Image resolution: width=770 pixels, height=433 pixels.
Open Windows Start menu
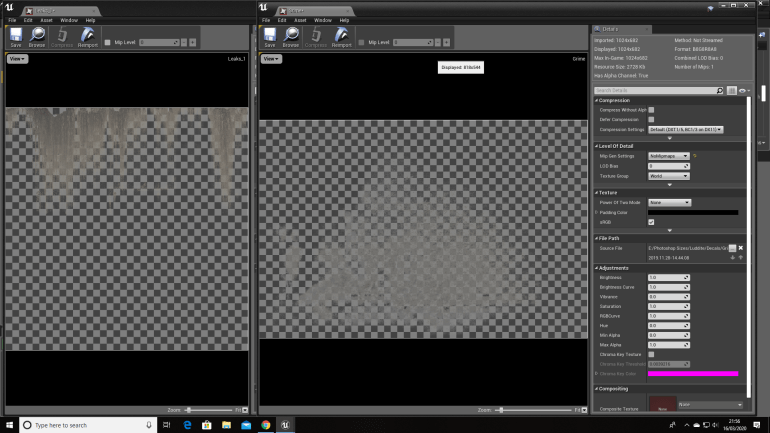pos(9,425)
